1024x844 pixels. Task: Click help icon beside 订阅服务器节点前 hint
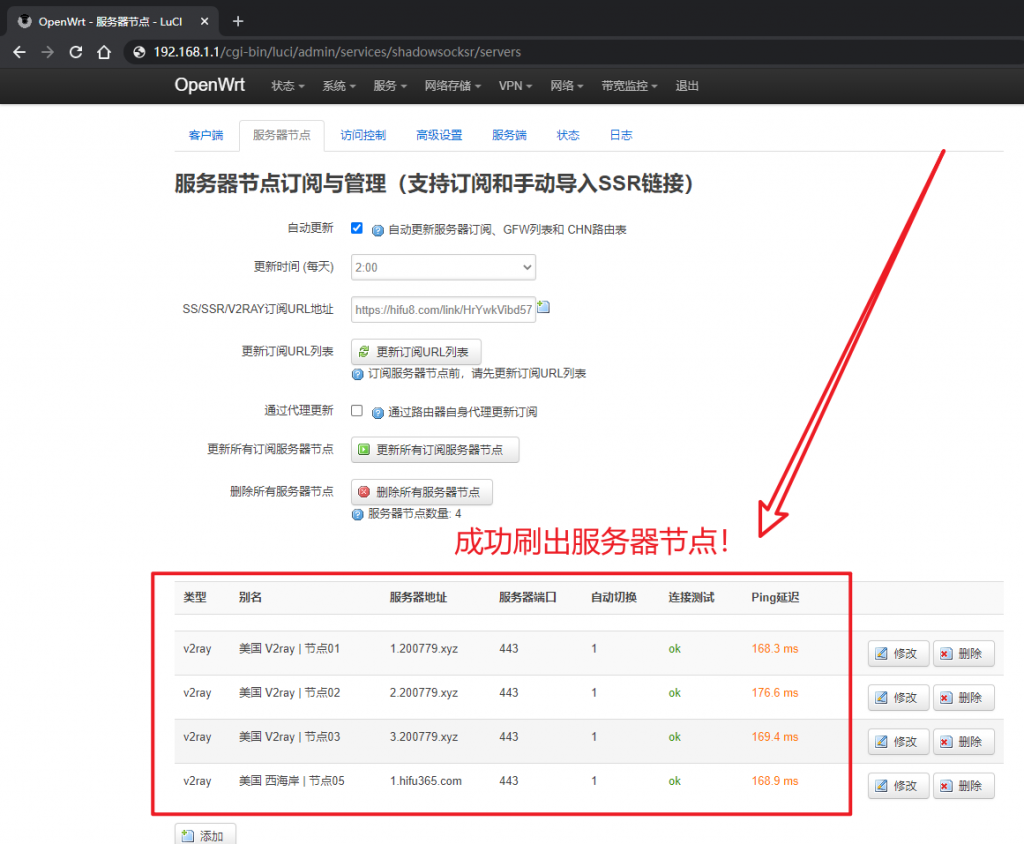pos(357,374)
